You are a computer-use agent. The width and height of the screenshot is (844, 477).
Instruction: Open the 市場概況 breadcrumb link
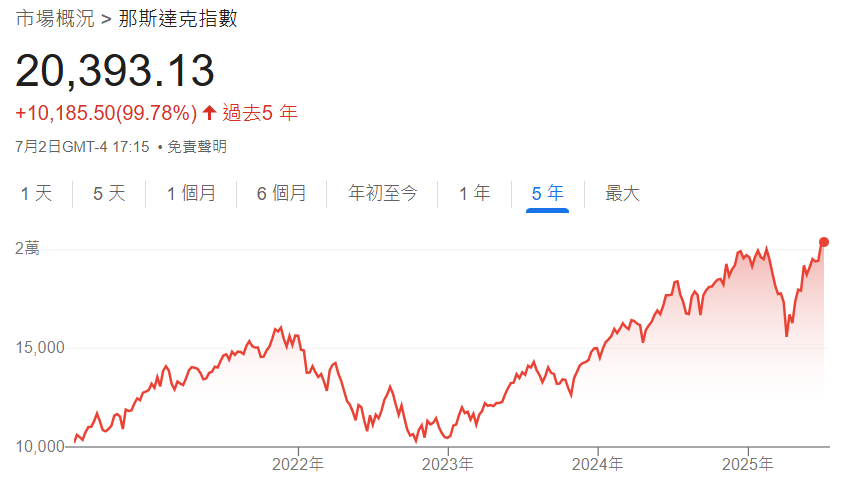point(55,19)
